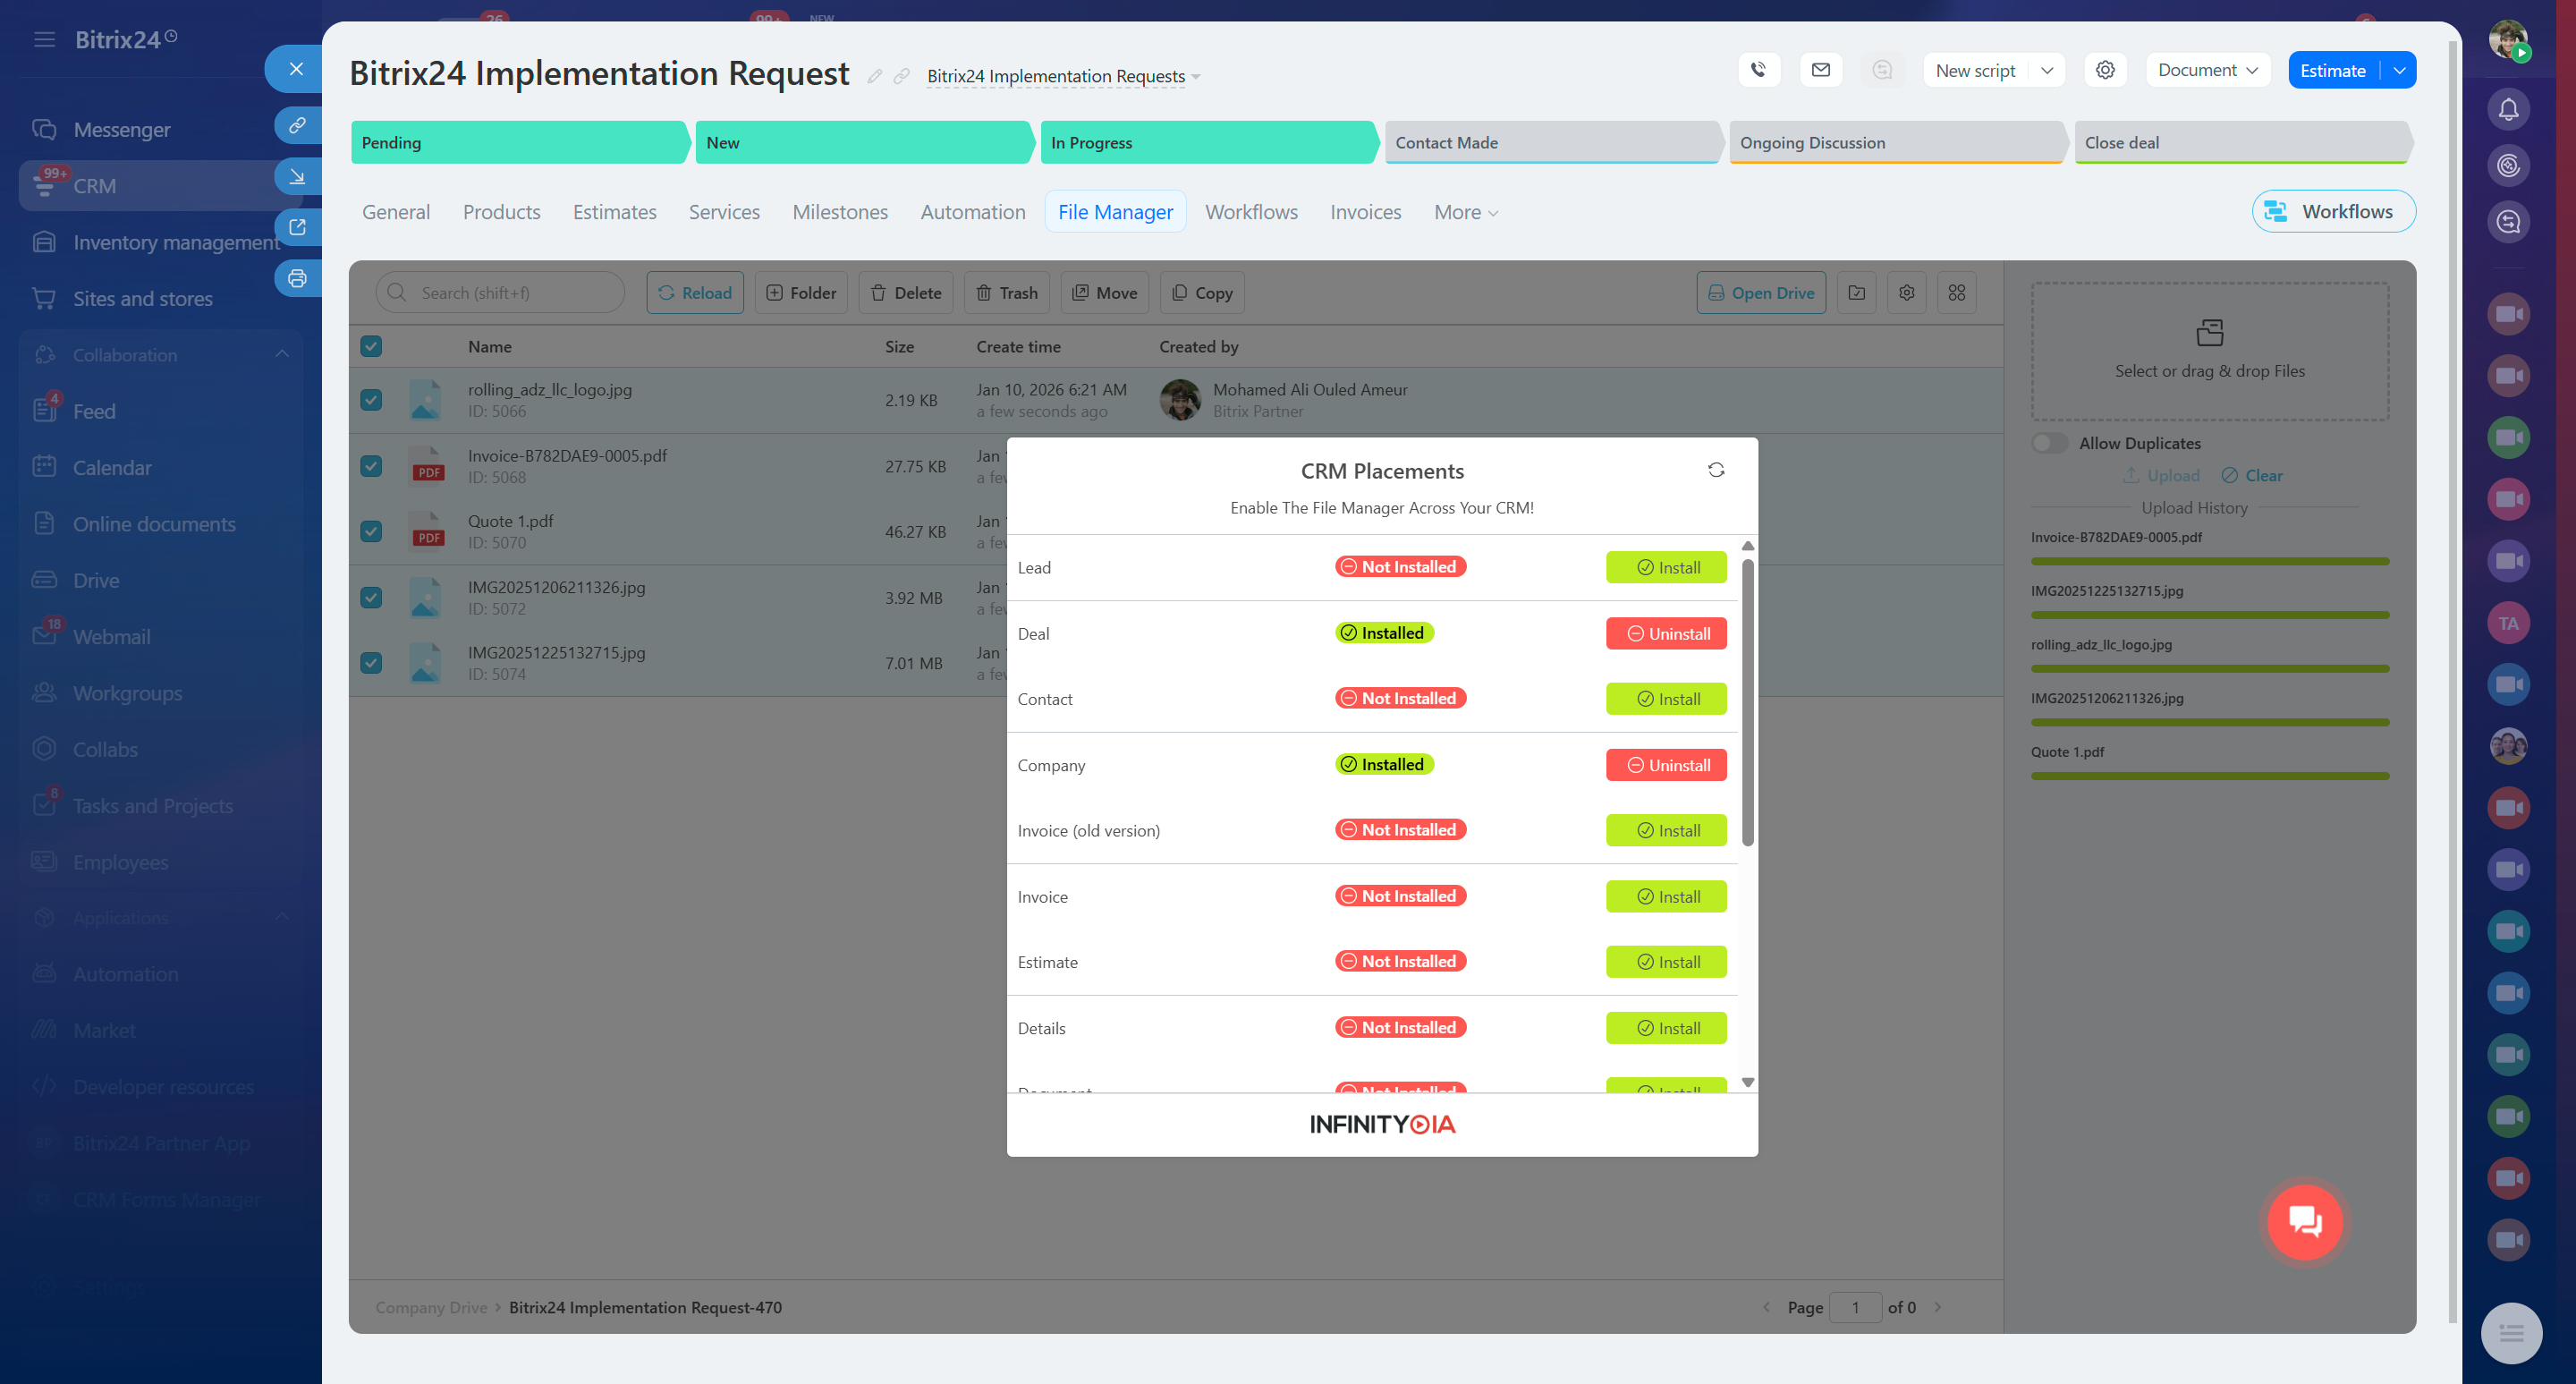Click the email envelope icon in header
The image size is (2576, 1384).
[1820, 70]
